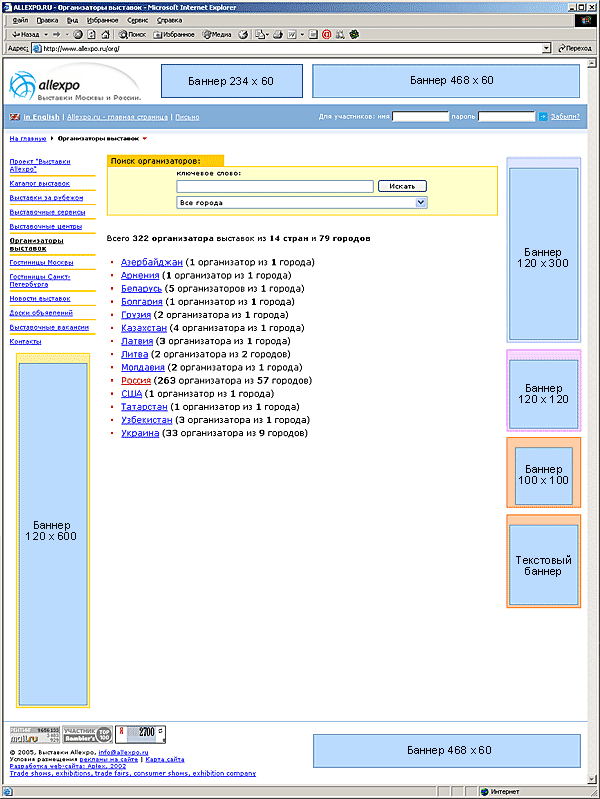Click the Print icon in toolbar

click(x=278, y=35)
